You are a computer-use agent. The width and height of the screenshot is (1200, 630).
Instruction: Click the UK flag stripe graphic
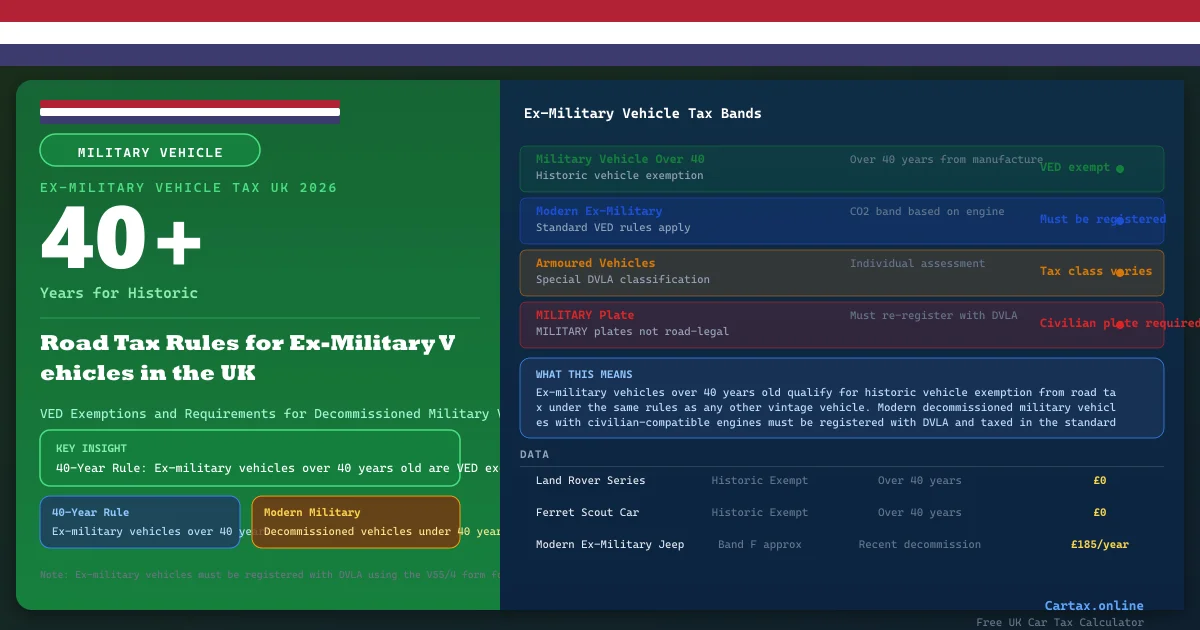pyautogui.click(x=190, y=109)
